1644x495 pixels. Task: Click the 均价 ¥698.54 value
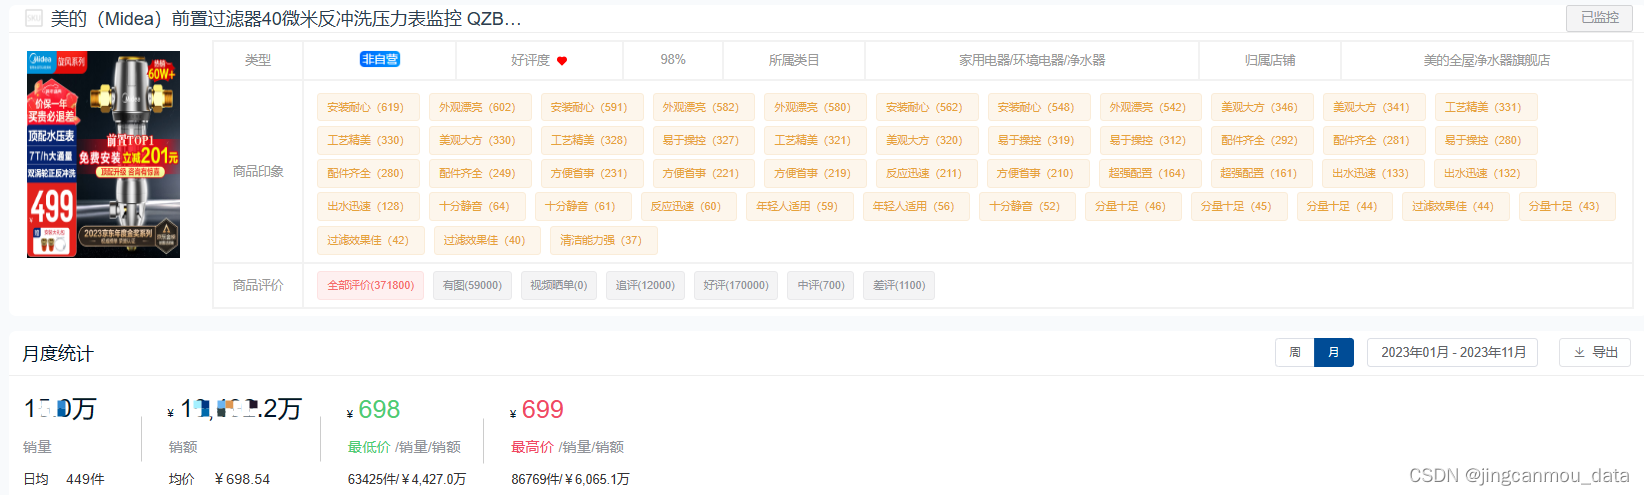(242, 479)
